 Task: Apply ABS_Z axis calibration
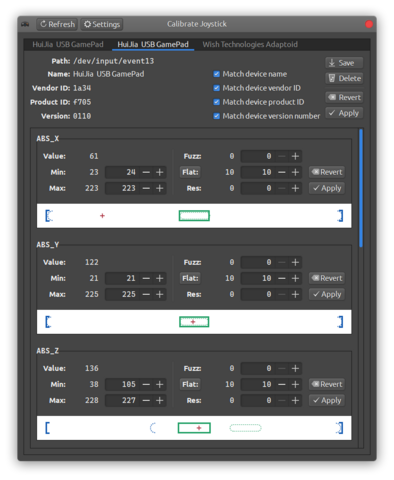pos(327,400)
